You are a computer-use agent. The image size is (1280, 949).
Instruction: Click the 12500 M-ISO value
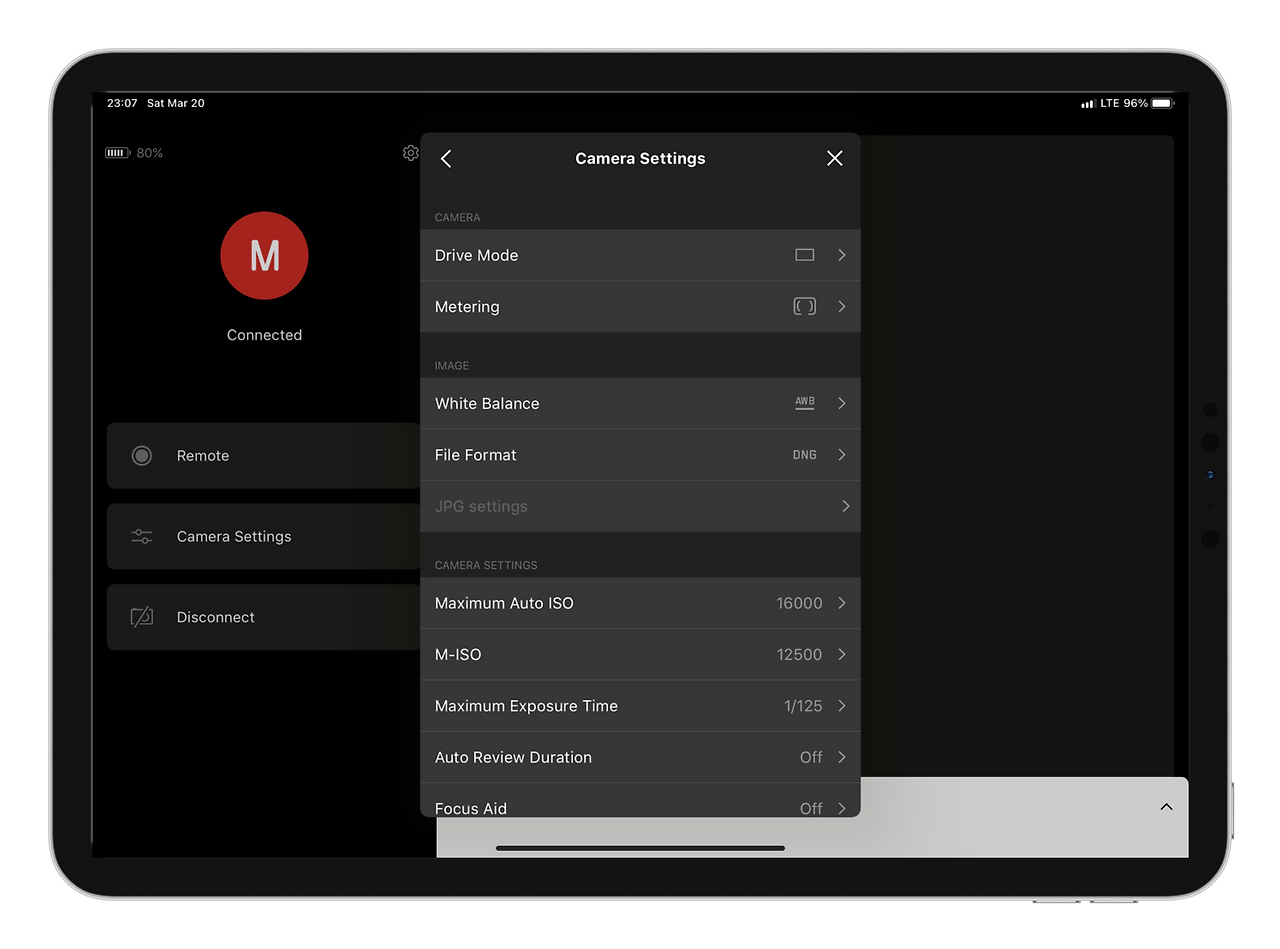point(800,655)
